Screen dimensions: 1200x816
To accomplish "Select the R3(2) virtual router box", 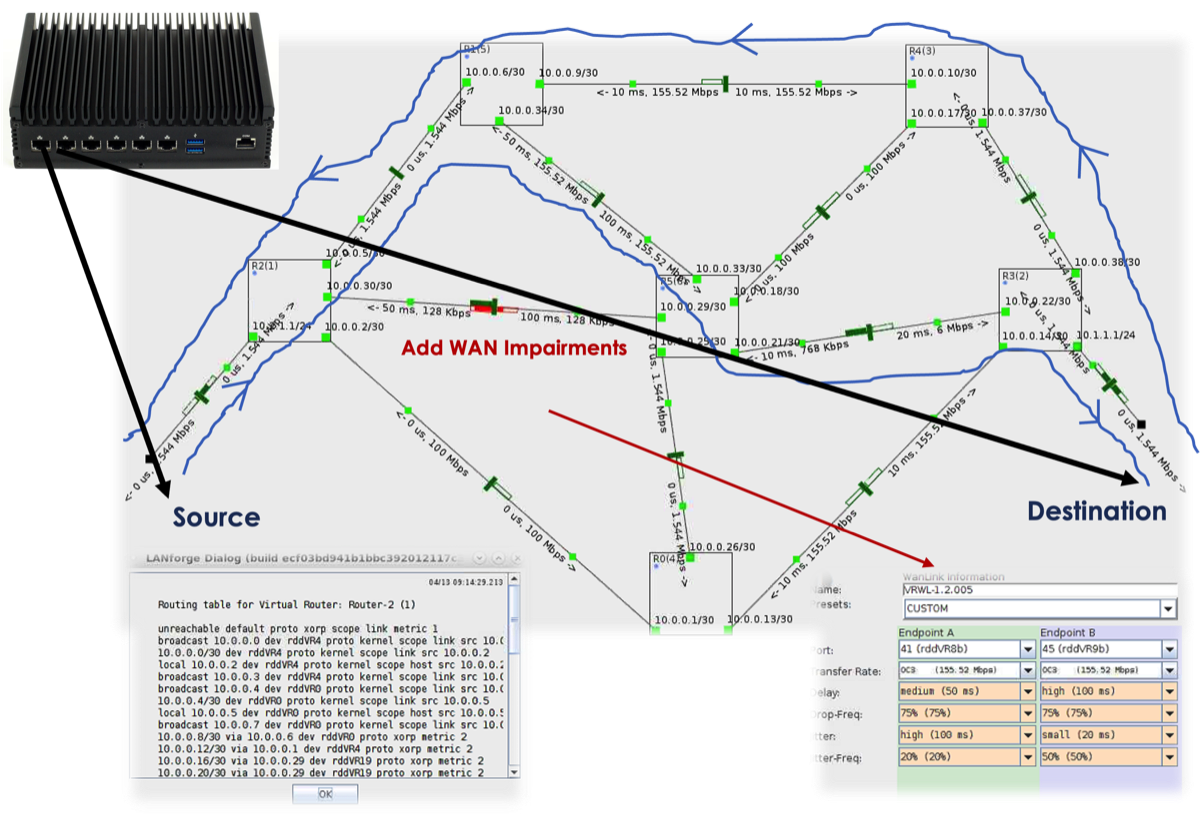I will tap(1040, 309).
